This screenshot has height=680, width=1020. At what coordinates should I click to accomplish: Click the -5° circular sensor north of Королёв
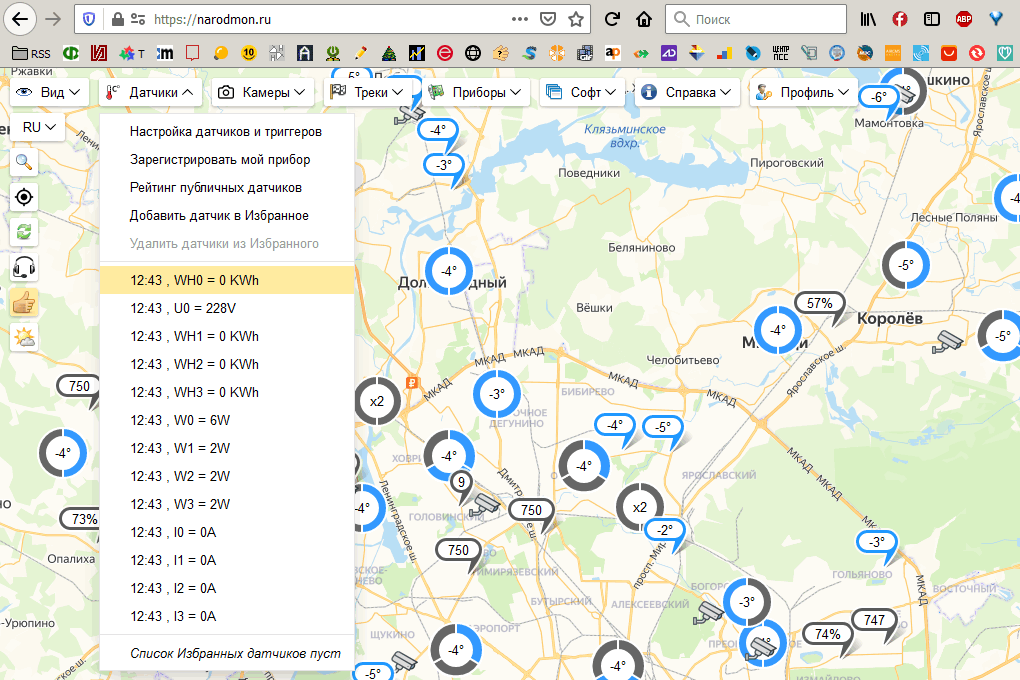[906, 265]
